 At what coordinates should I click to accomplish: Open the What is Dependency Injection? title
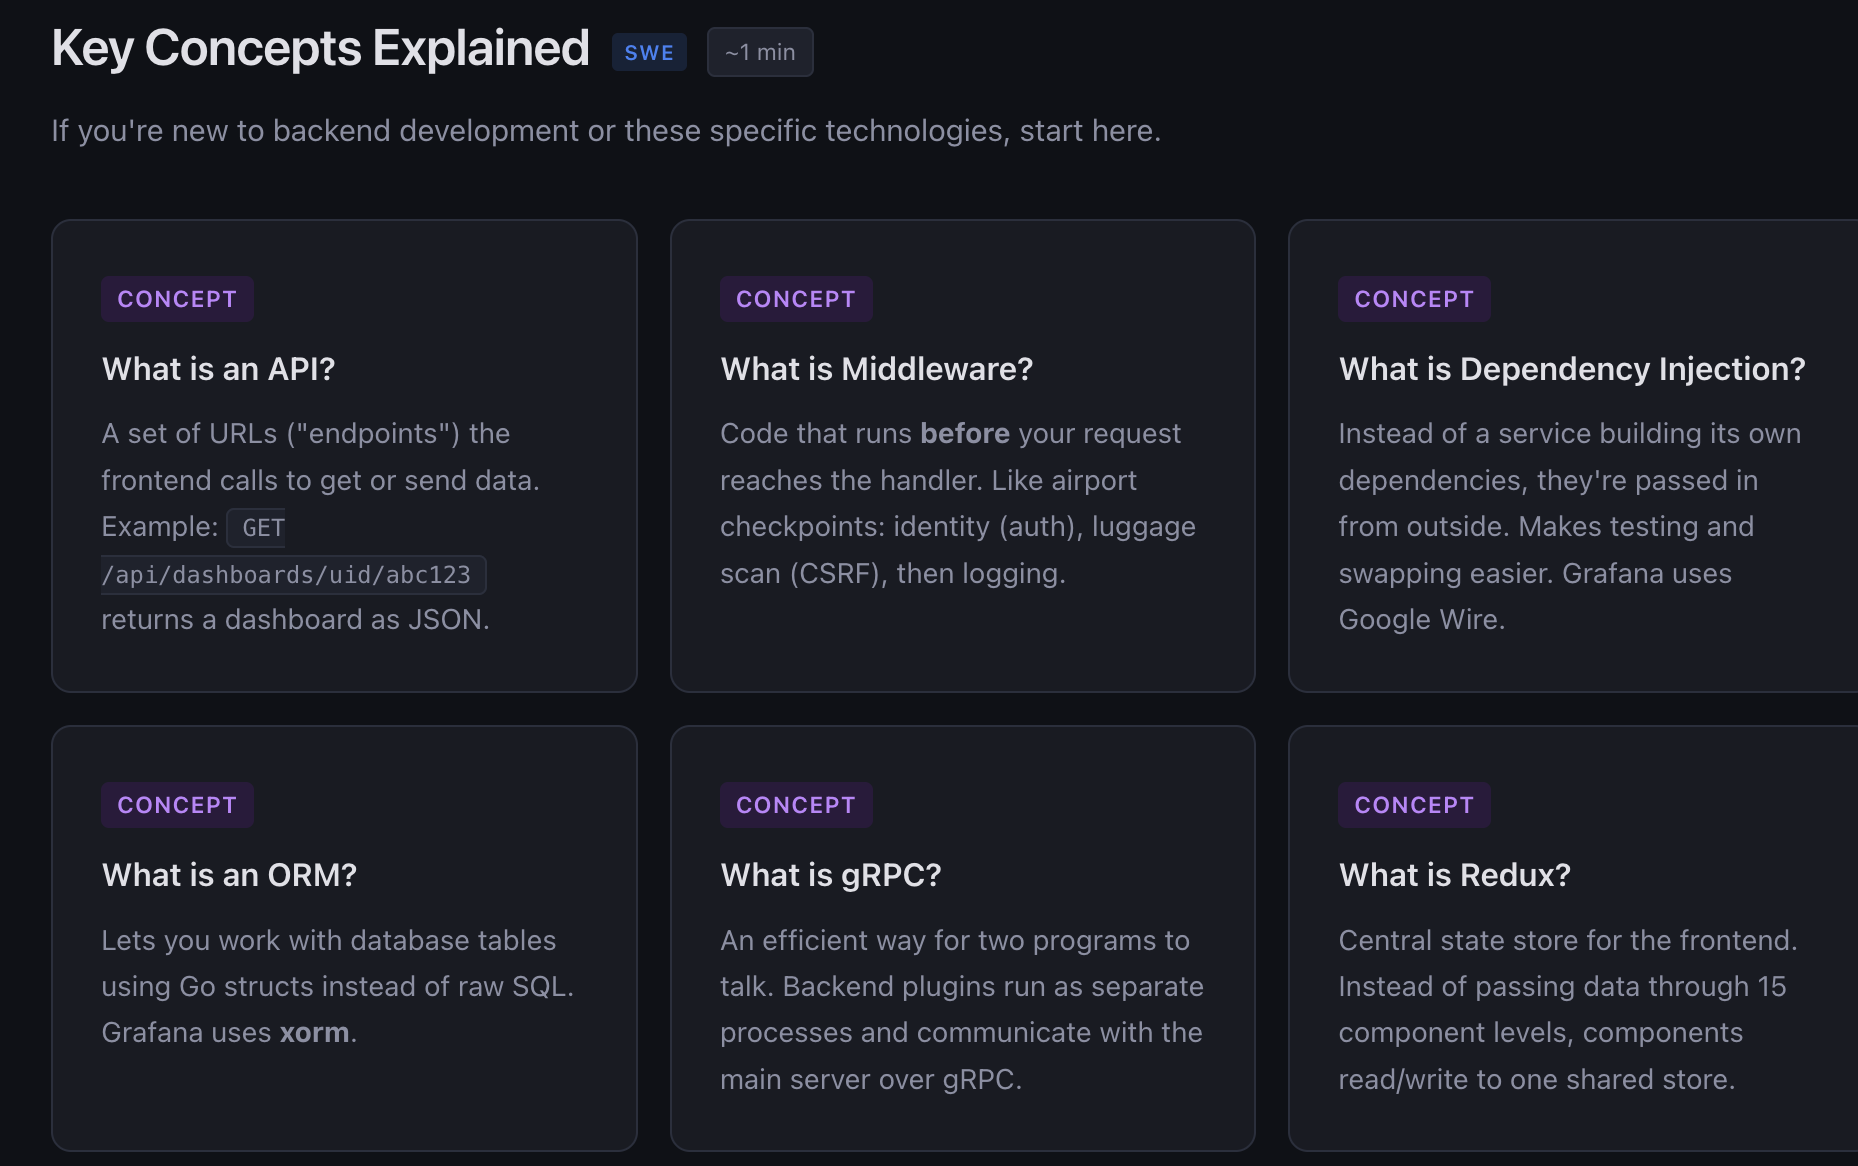coord(1571,369)
